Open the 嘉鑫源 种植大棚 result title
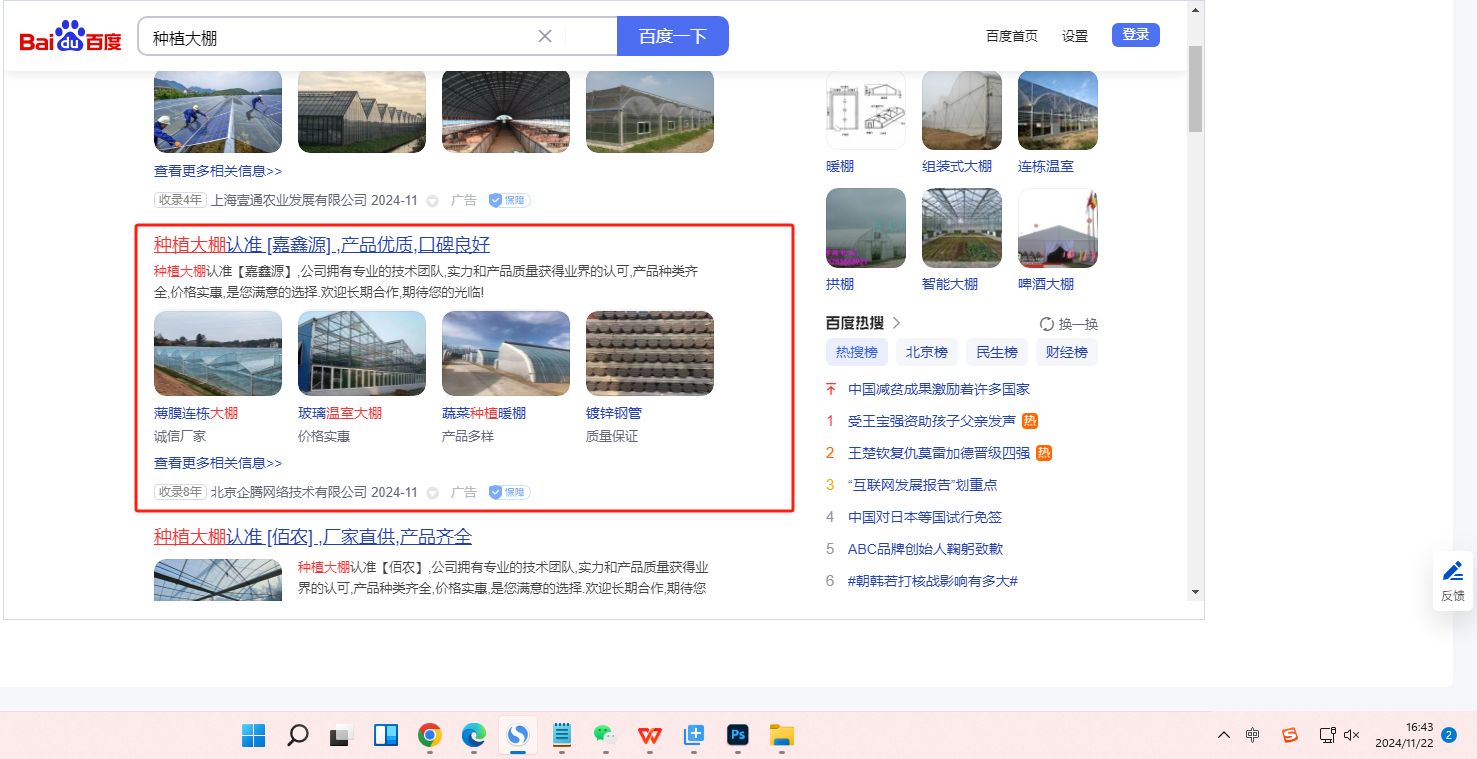The image size is (1477, 759). 322,245
